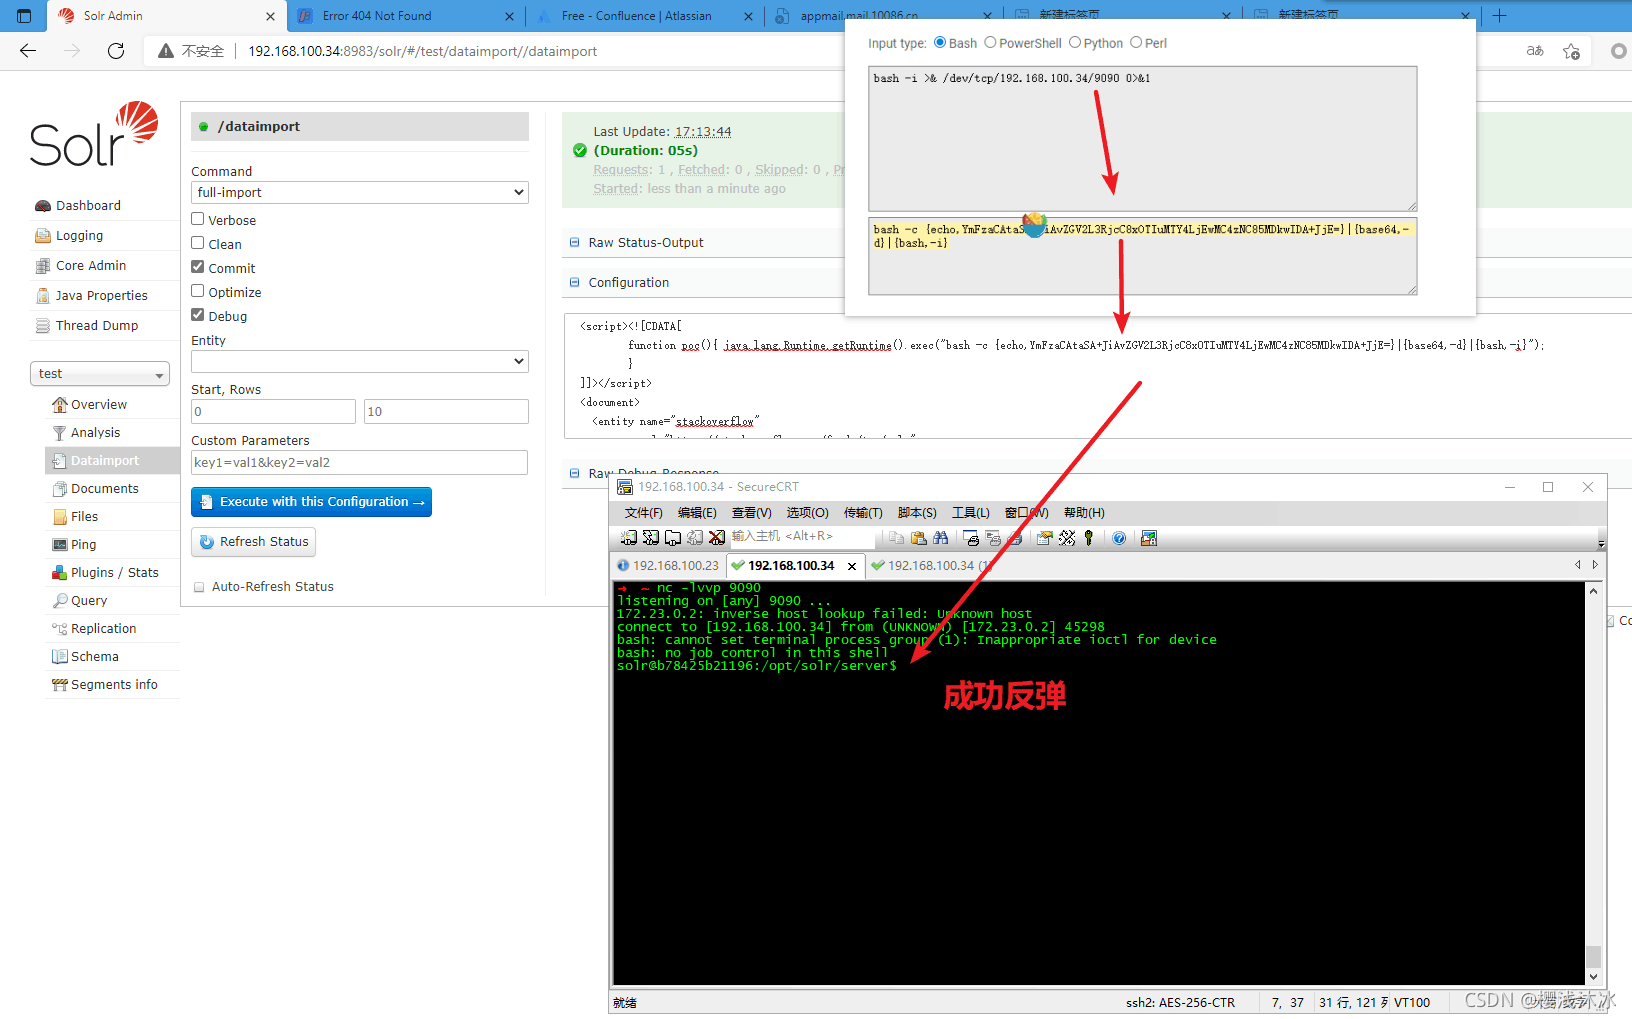This screenshot has height=1019, width=1632.
Task: Click Paste icon in SecureCRT toolbar
Action: click(x=919, y=538)
